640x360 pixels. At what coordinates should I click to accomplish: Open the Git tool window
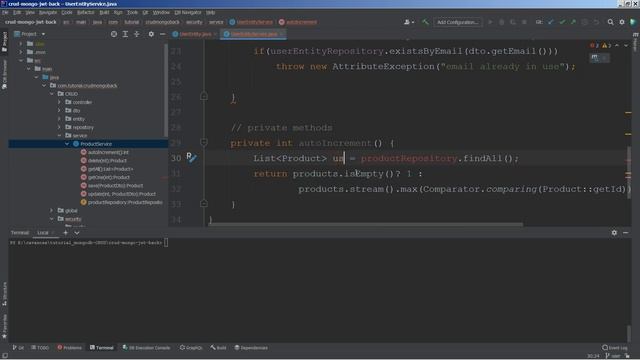[x=18, y=348]
